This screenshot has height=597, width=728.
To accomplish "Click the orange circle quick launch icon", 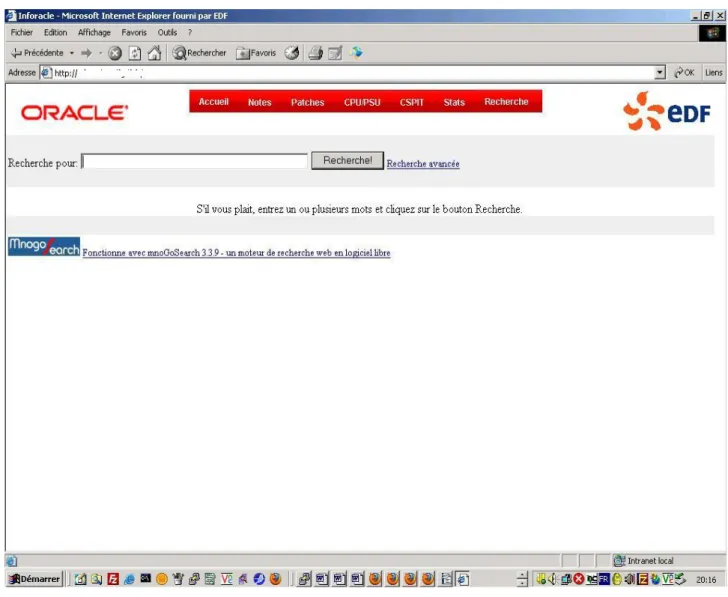I will coord(162,579).
